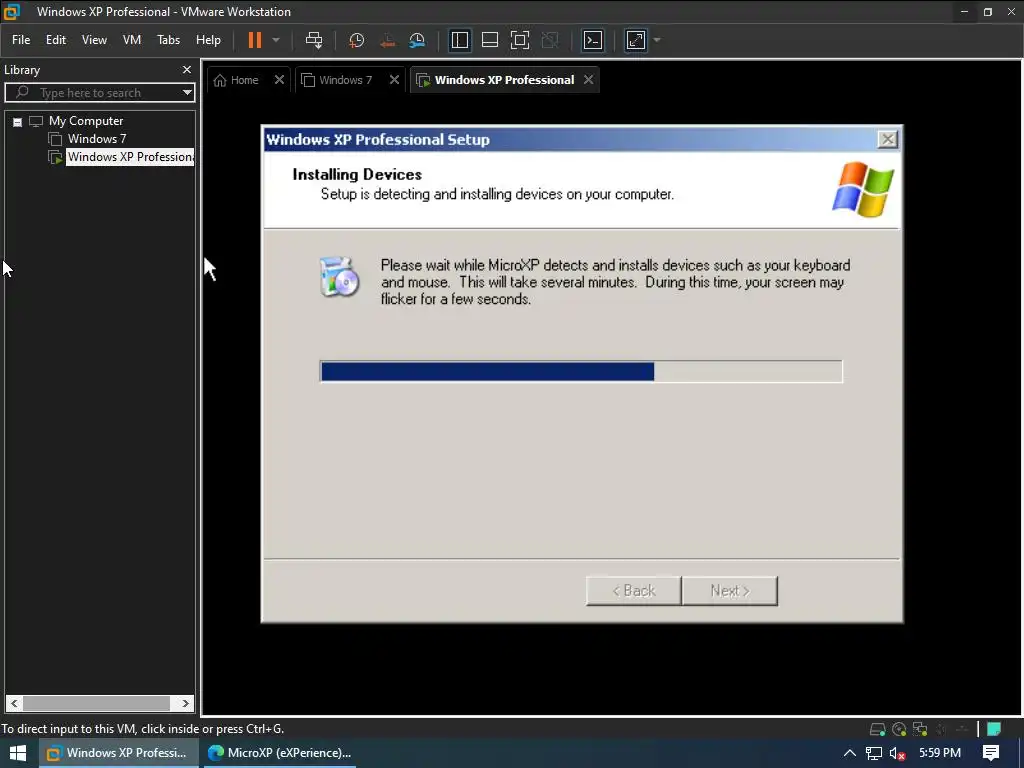Show hidden system tray icons

tap(850, 753)
